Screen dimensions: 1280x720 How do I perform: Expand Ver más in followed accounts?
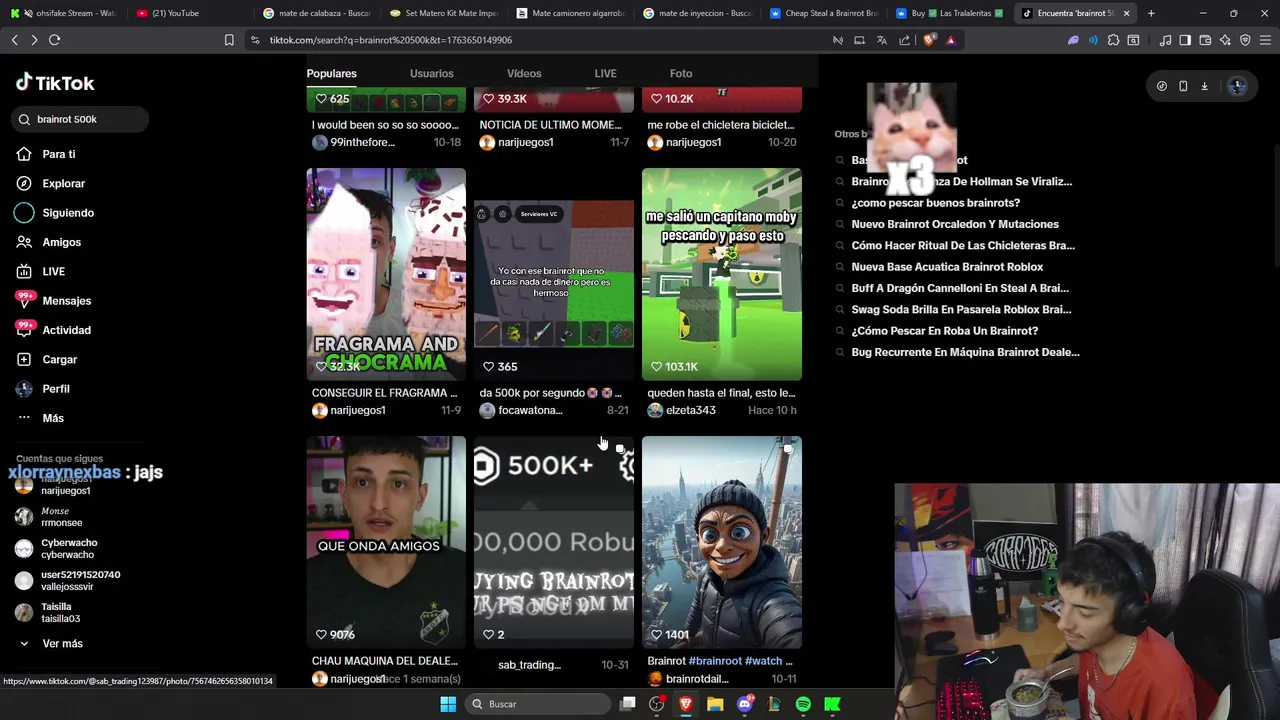(50, 644)
